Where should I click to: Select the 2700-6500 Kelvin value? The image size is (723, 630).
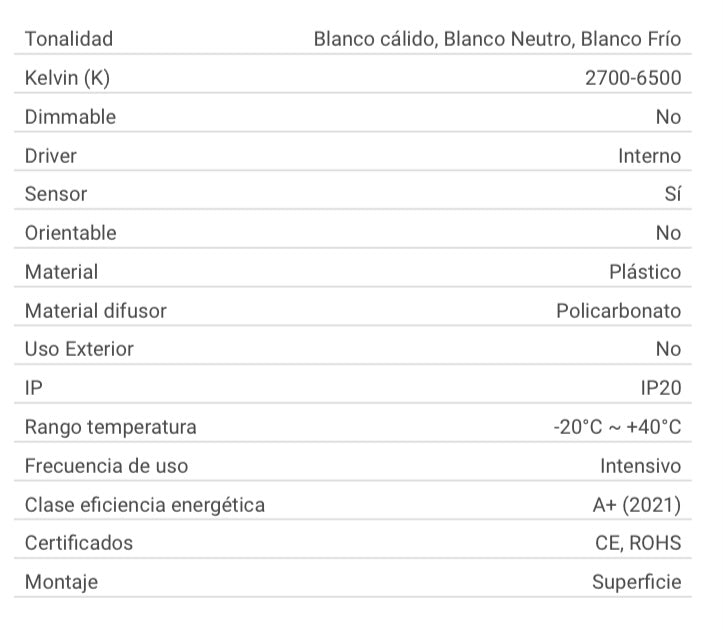coord(633,78)
